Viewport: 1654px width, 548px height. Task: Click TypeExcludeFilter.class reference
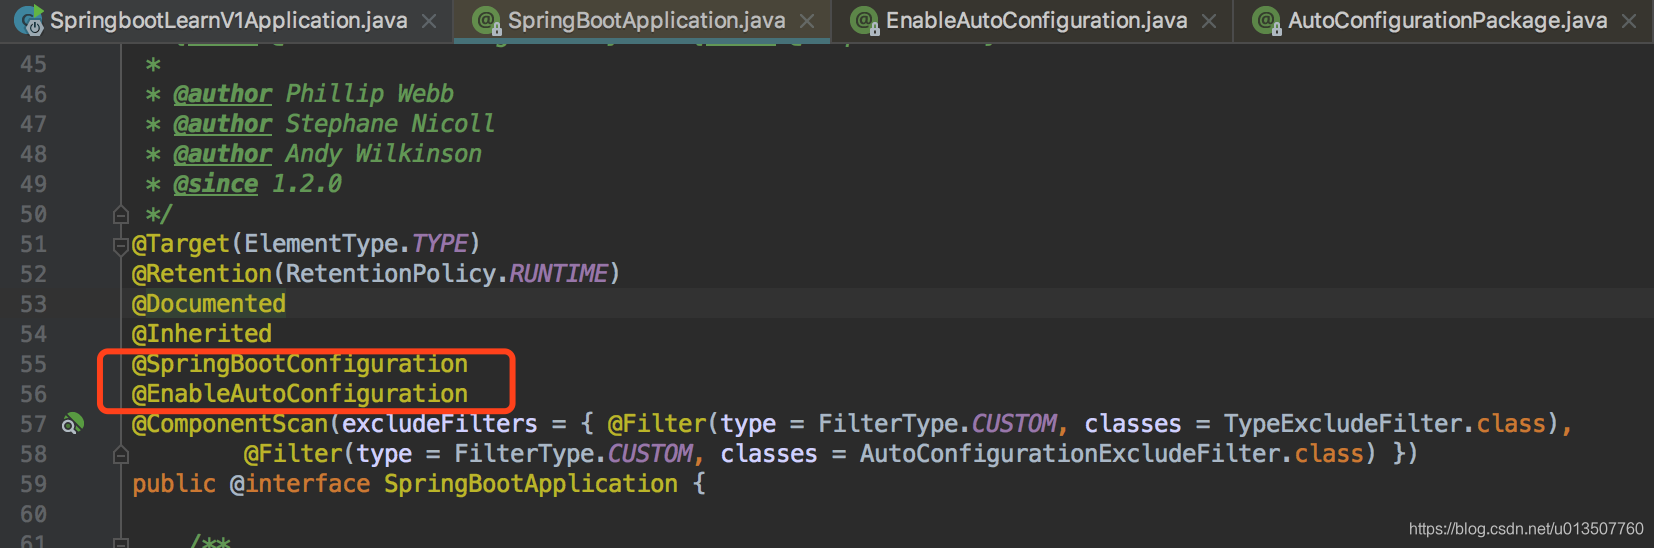[x=1385, y=424]
